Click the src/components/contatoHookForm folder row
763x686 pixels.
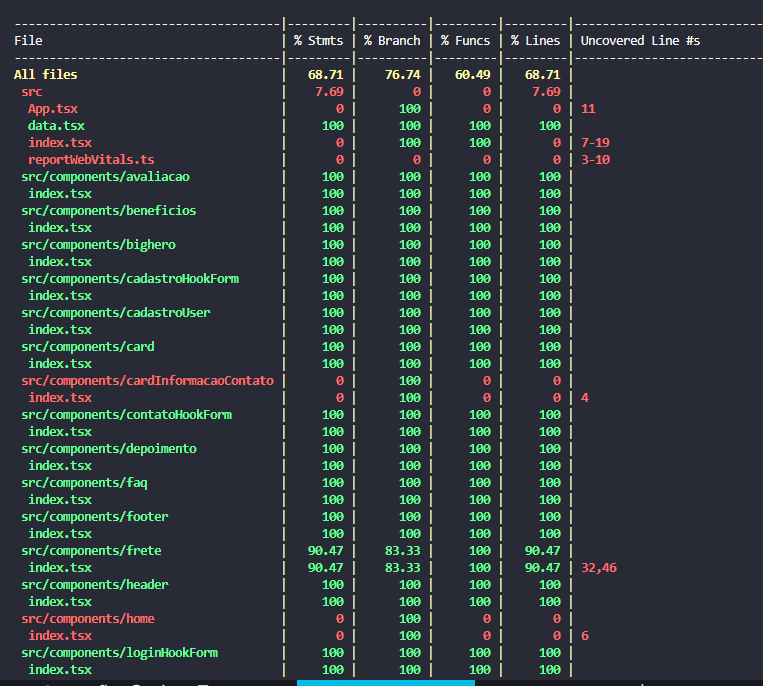pyautogui.click(x=127, y=415)
